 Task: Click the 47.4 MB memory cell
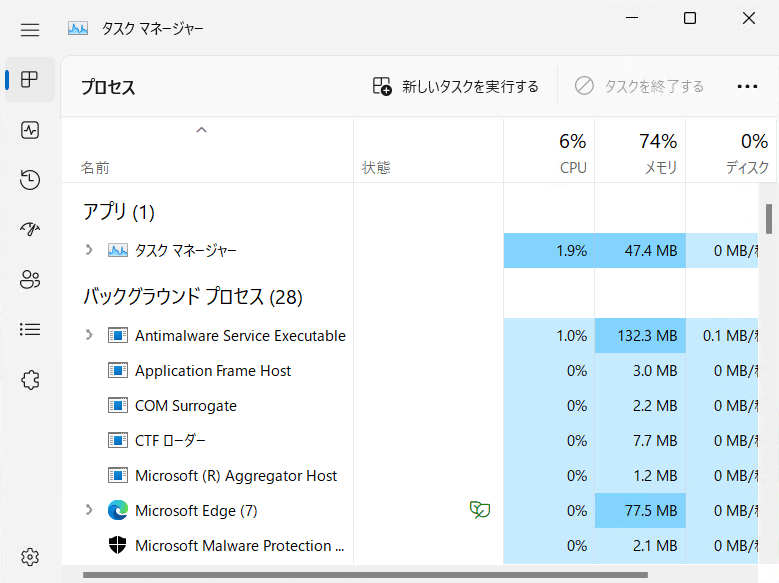pyautogui.click(x=640, y=250)
